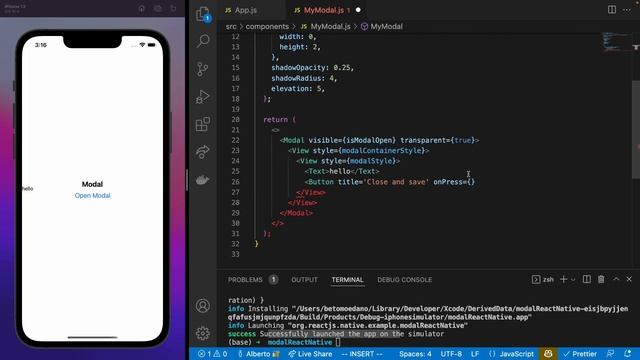The height and width of the screenshot is (360, 640).
Task: Click simulator screenshot camera icon
Action: [x=158, y=8]
